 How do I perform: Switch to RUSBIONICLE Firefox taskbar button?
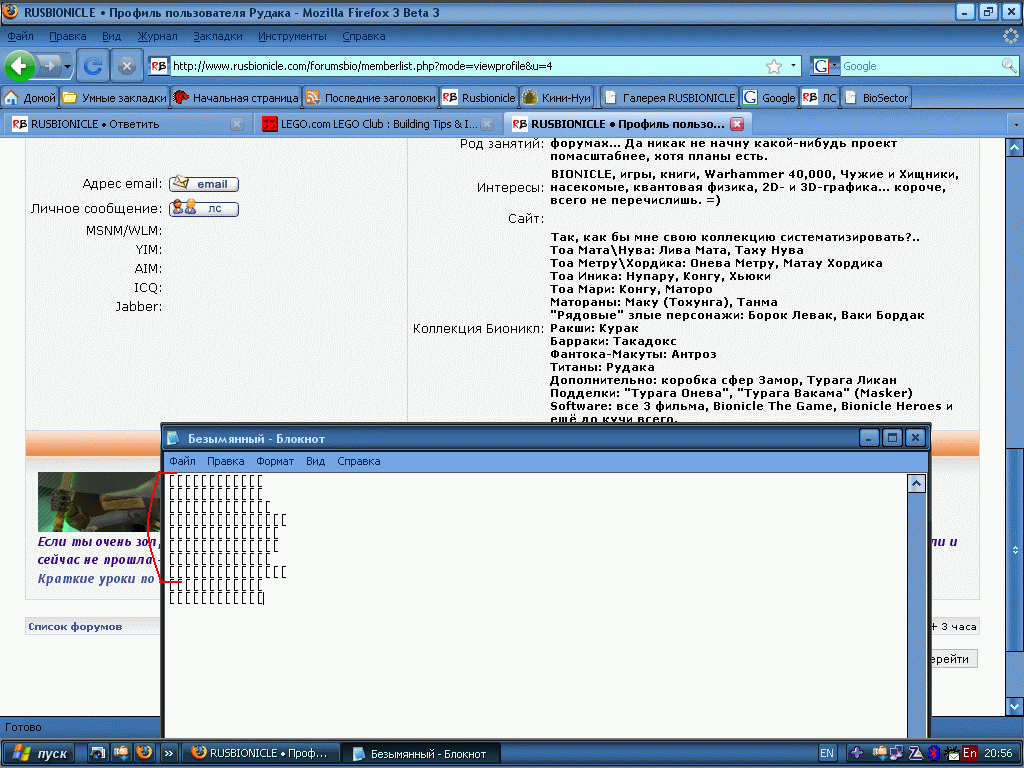[x=261, y=753]
